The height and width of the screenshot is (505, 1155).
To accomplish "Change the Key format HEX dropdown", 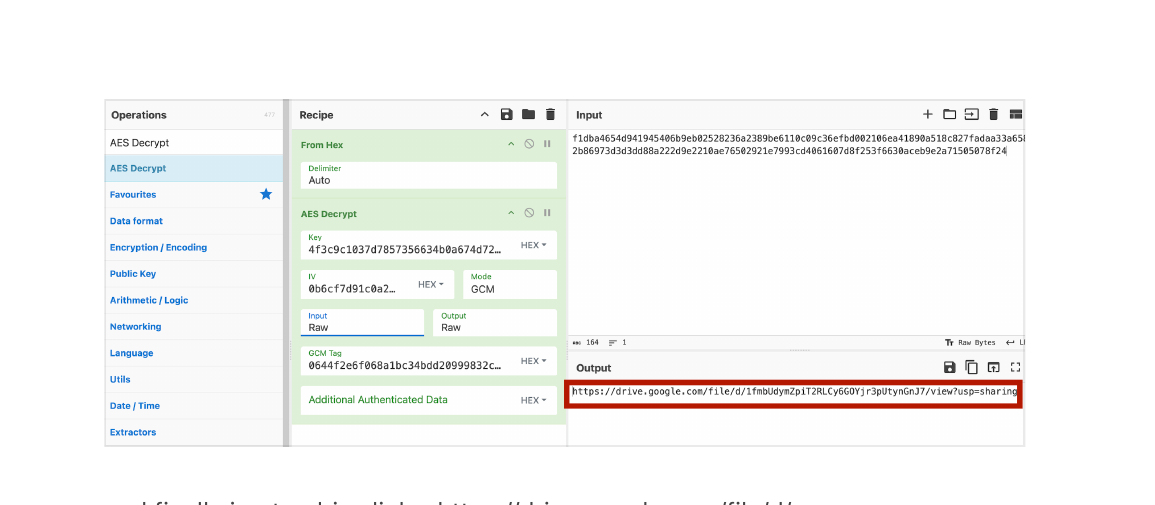I will (533, 245).
